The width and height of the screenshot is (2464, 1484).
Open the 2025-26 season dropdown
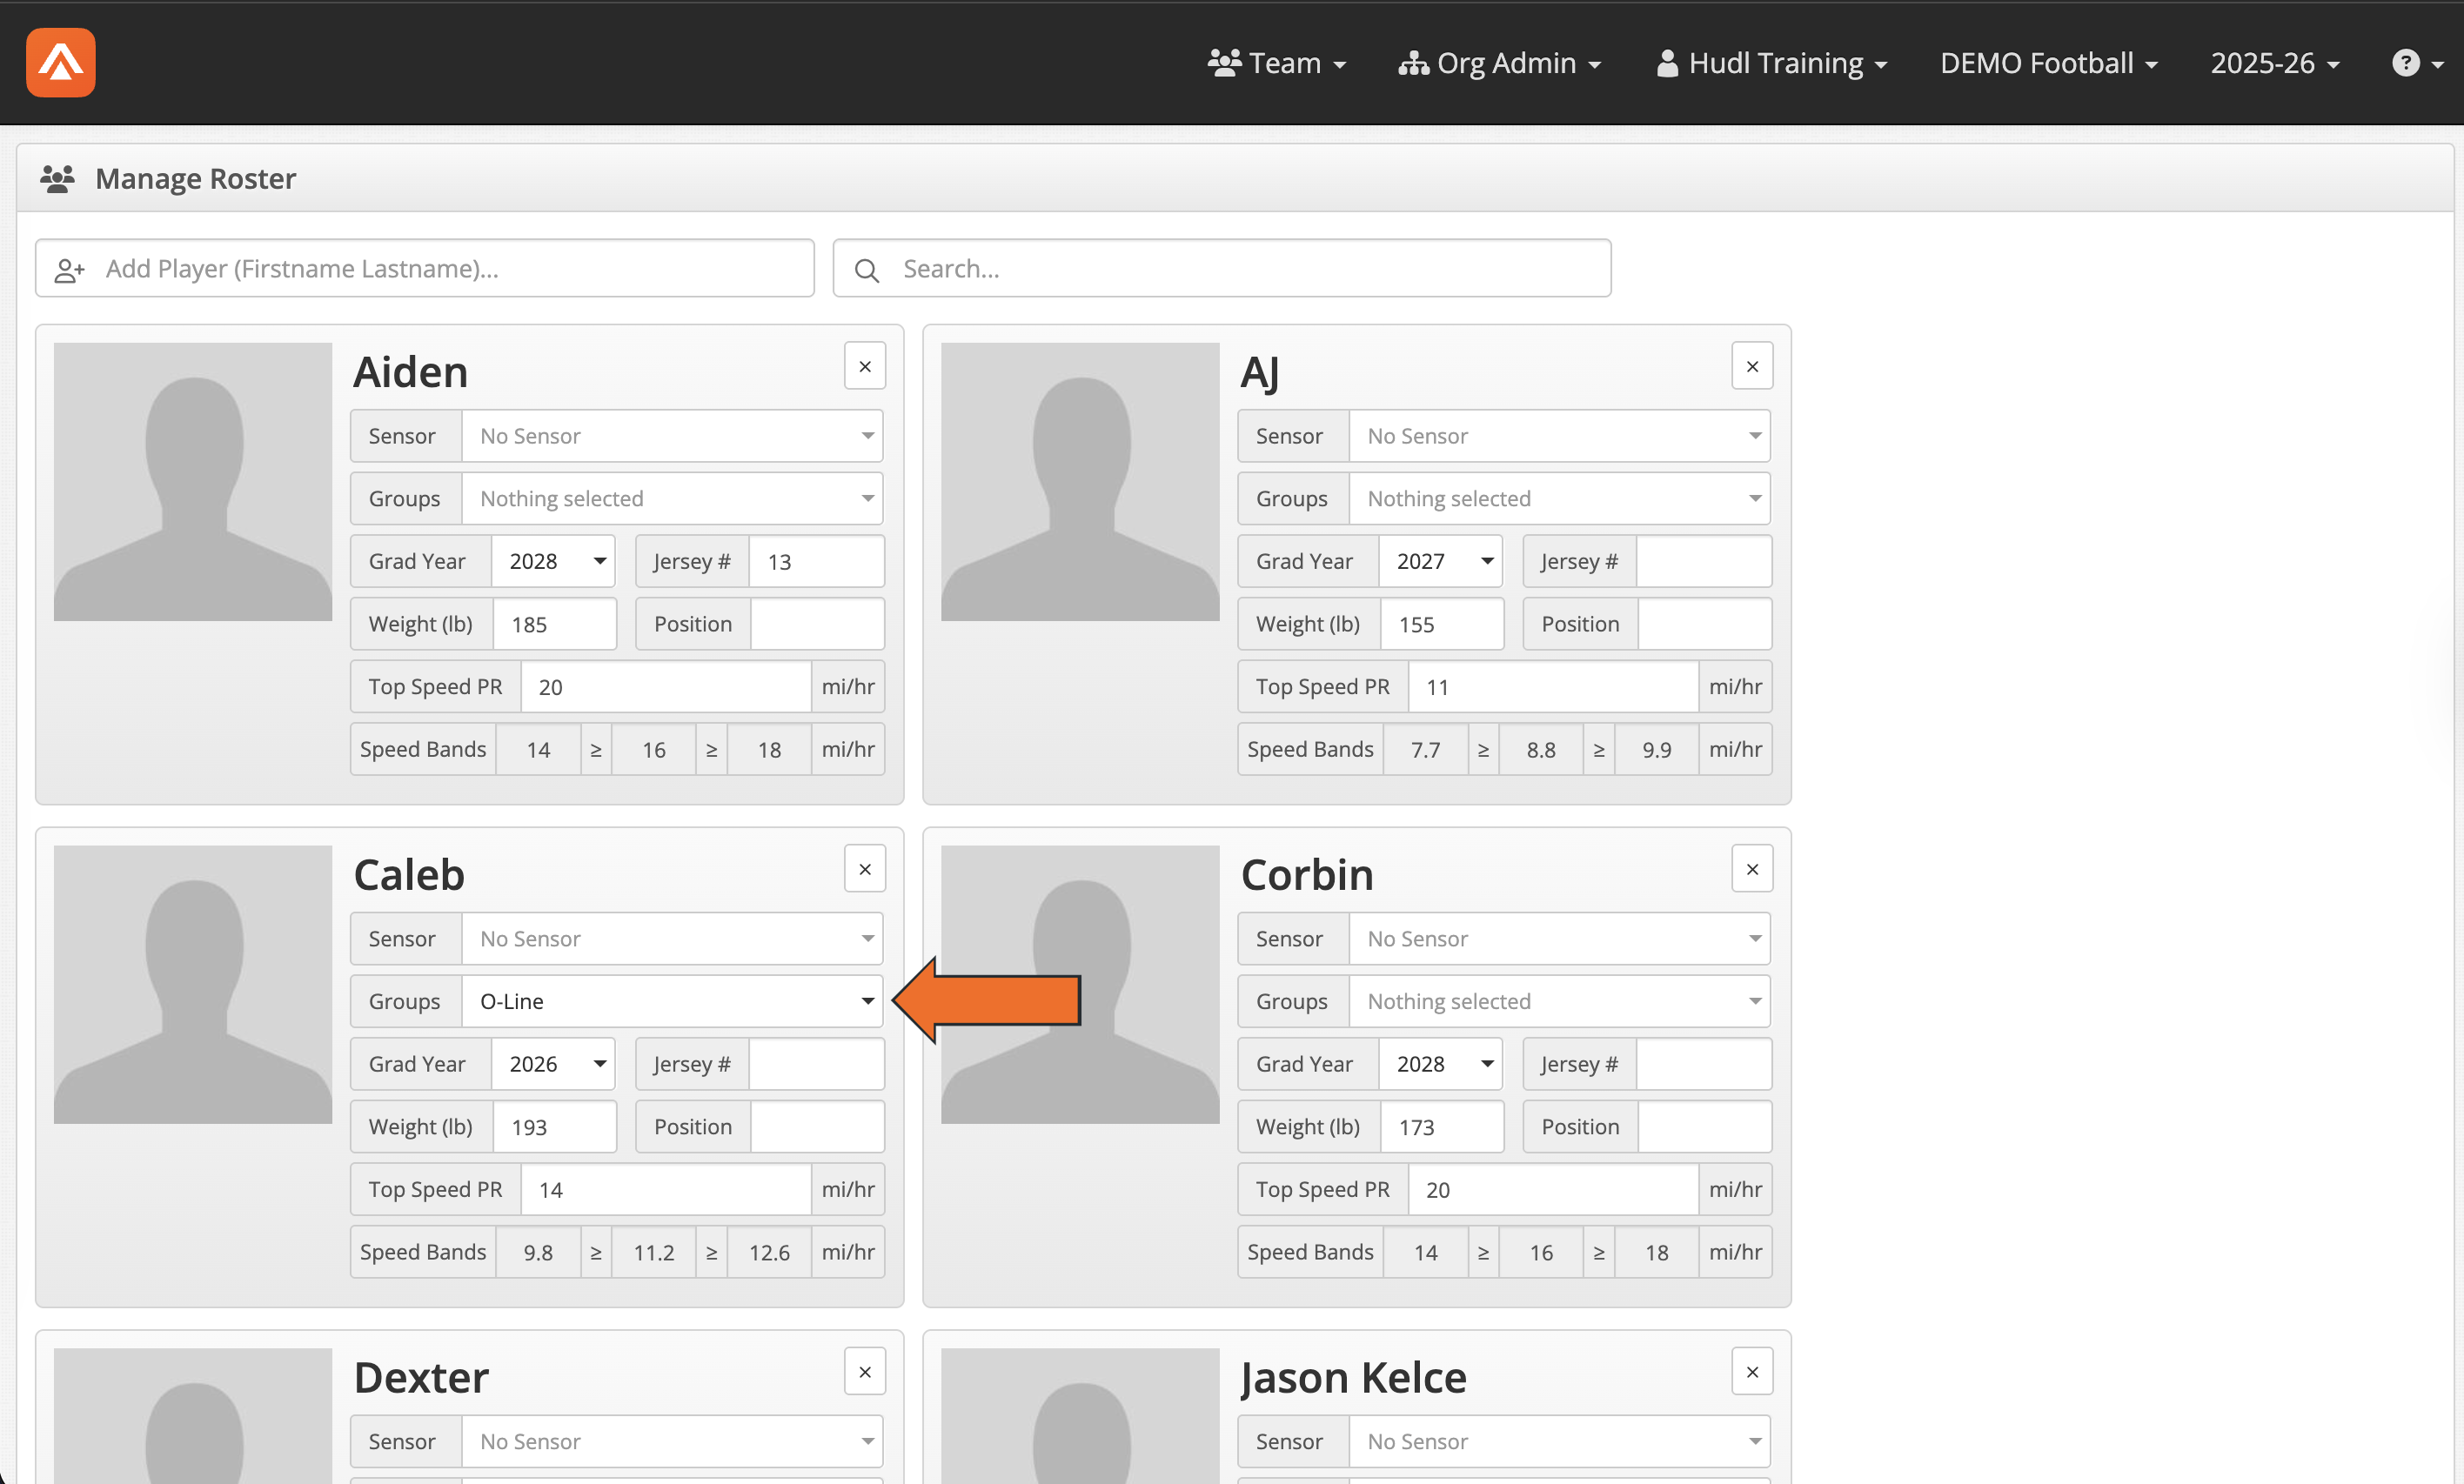tap(2274, 63)
